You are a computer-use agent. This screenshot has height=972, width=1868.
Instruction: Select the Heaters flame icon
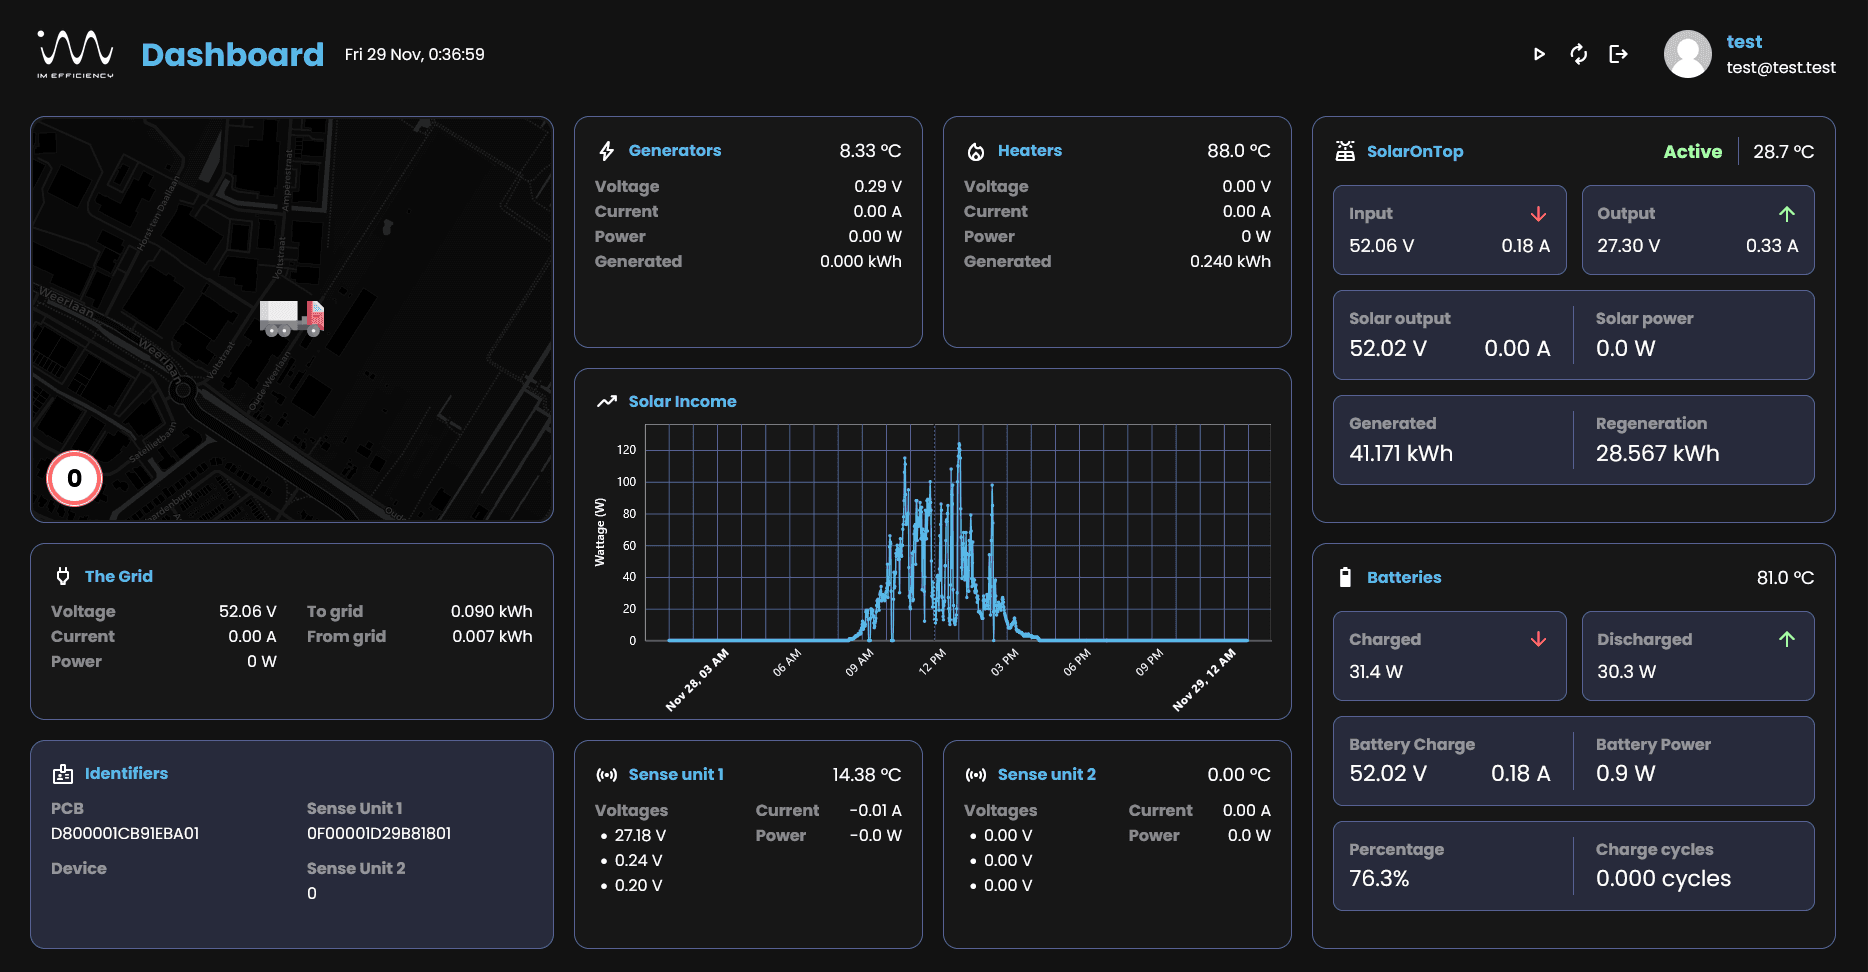click(x=975, y=150)
